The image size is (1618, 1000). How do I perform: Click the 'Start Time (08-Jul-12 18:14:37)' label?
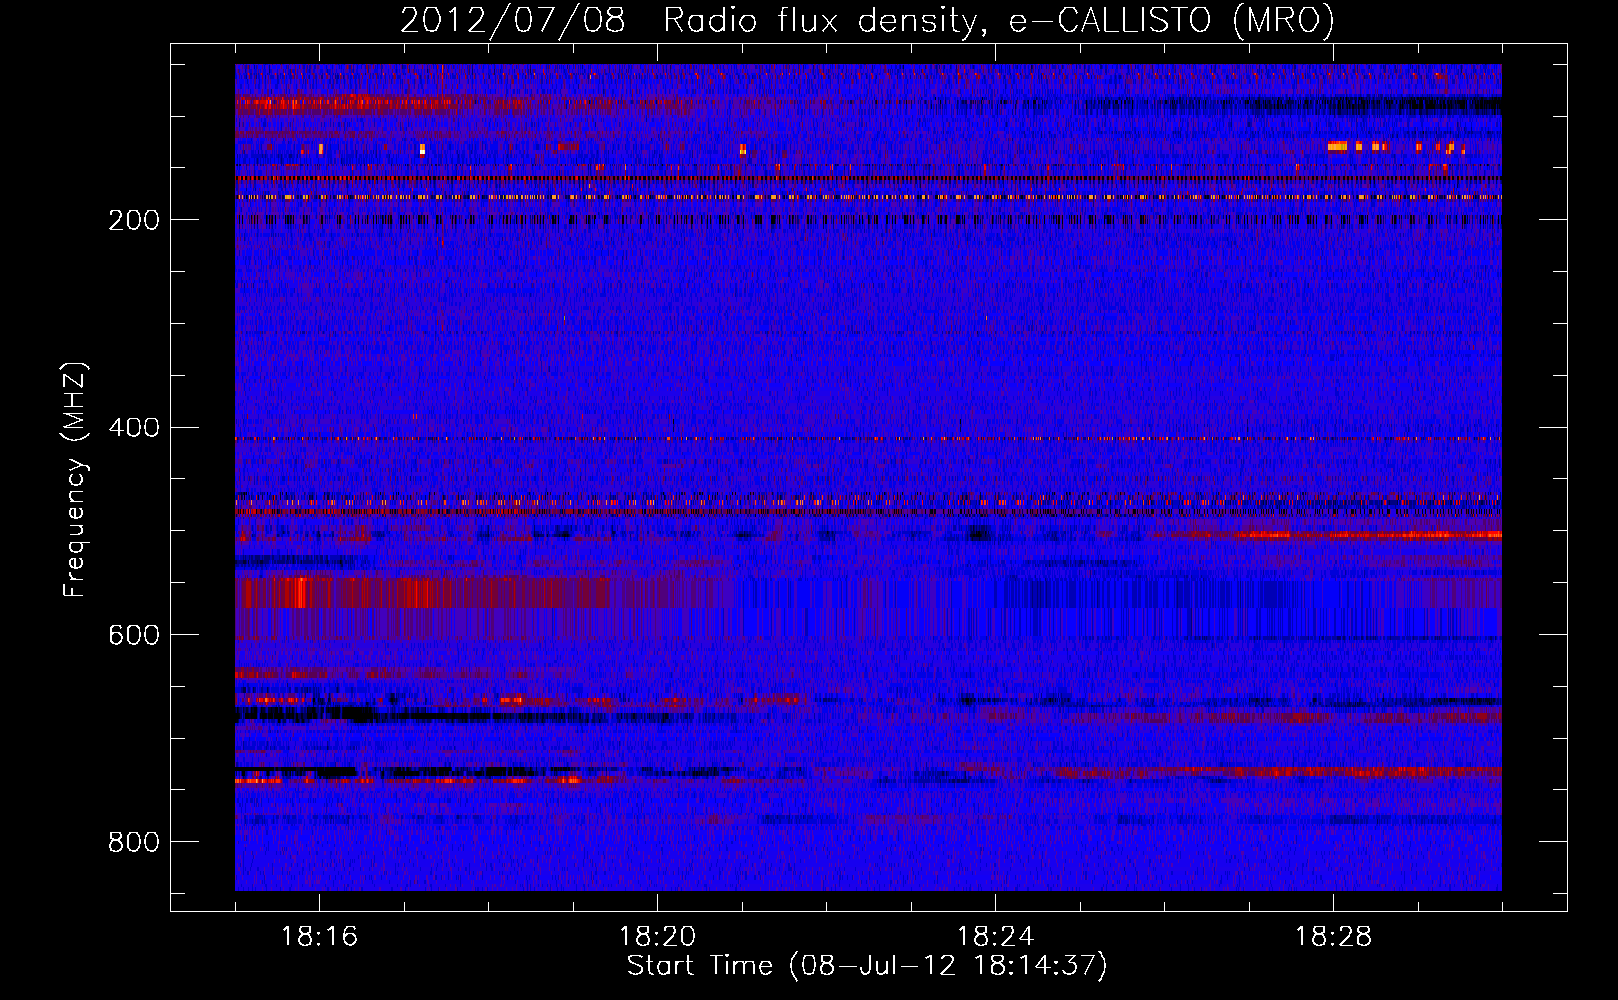point(867,966)
